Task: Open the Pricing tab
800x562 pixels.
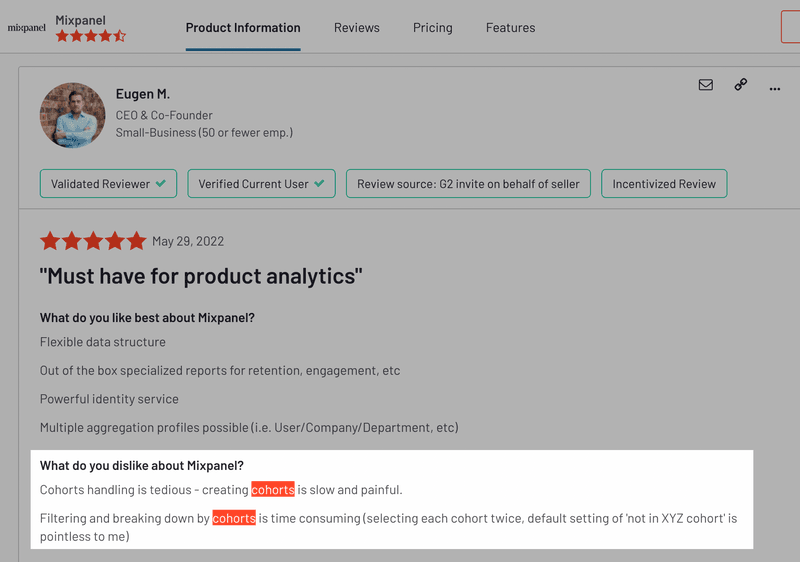Action: 433,28
